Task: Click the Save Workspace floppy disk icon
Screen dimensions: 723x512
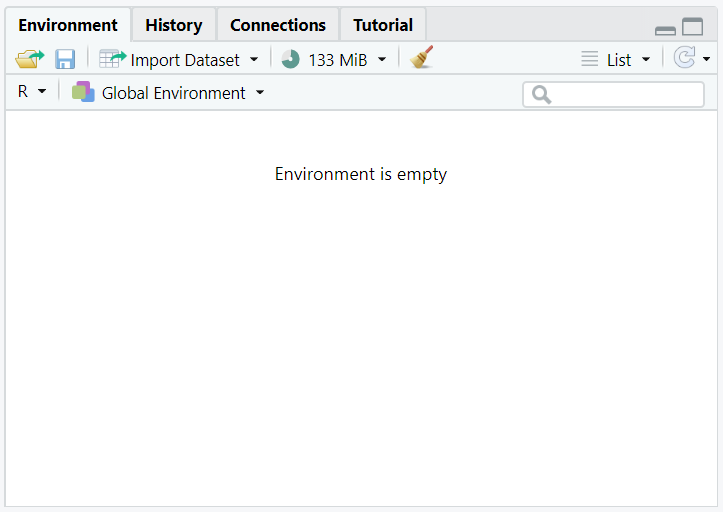Action: (x=65, y=59)
